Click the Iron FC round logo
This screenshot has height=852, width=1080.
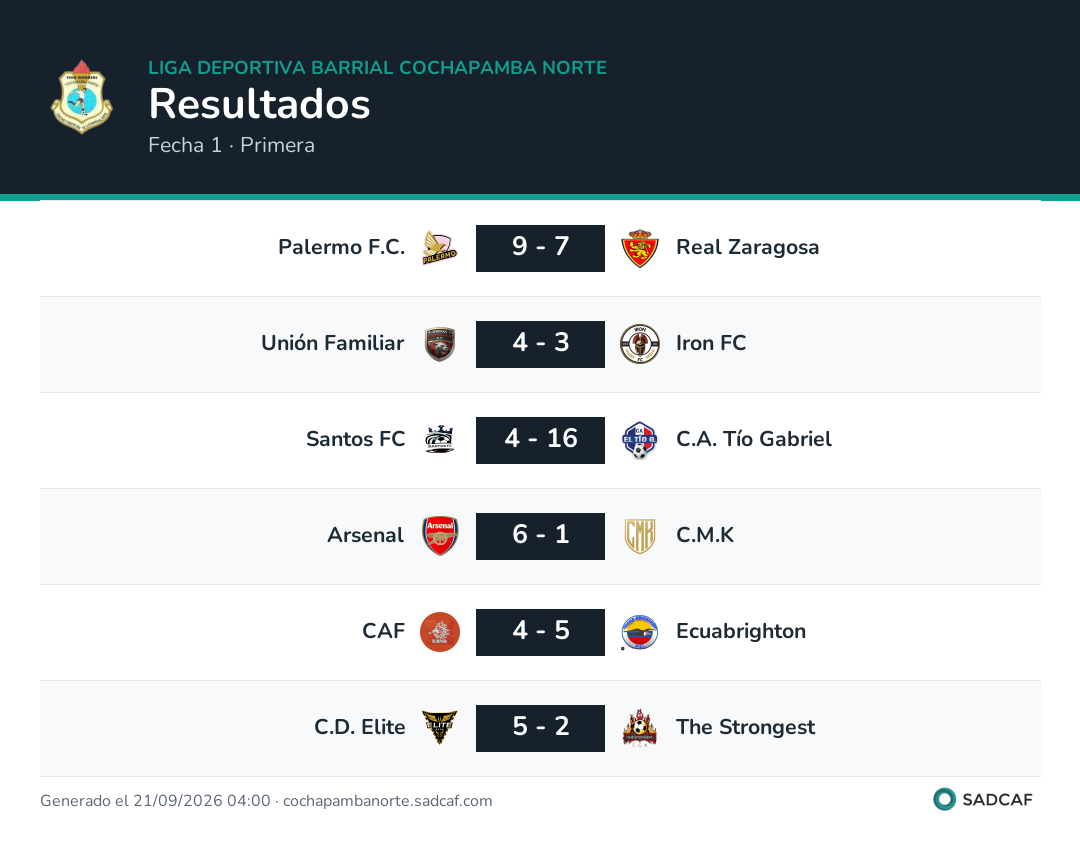pos(640,344)
